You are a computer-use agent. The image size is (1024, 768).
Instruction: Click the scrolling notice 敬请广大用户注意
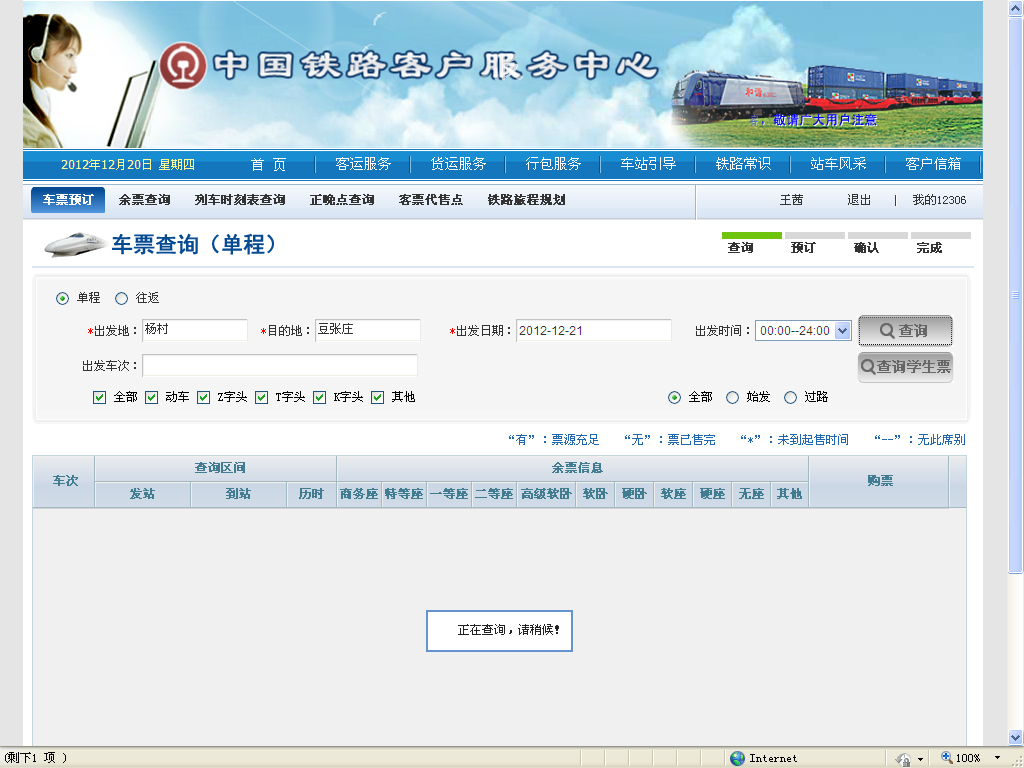[824, 120]
